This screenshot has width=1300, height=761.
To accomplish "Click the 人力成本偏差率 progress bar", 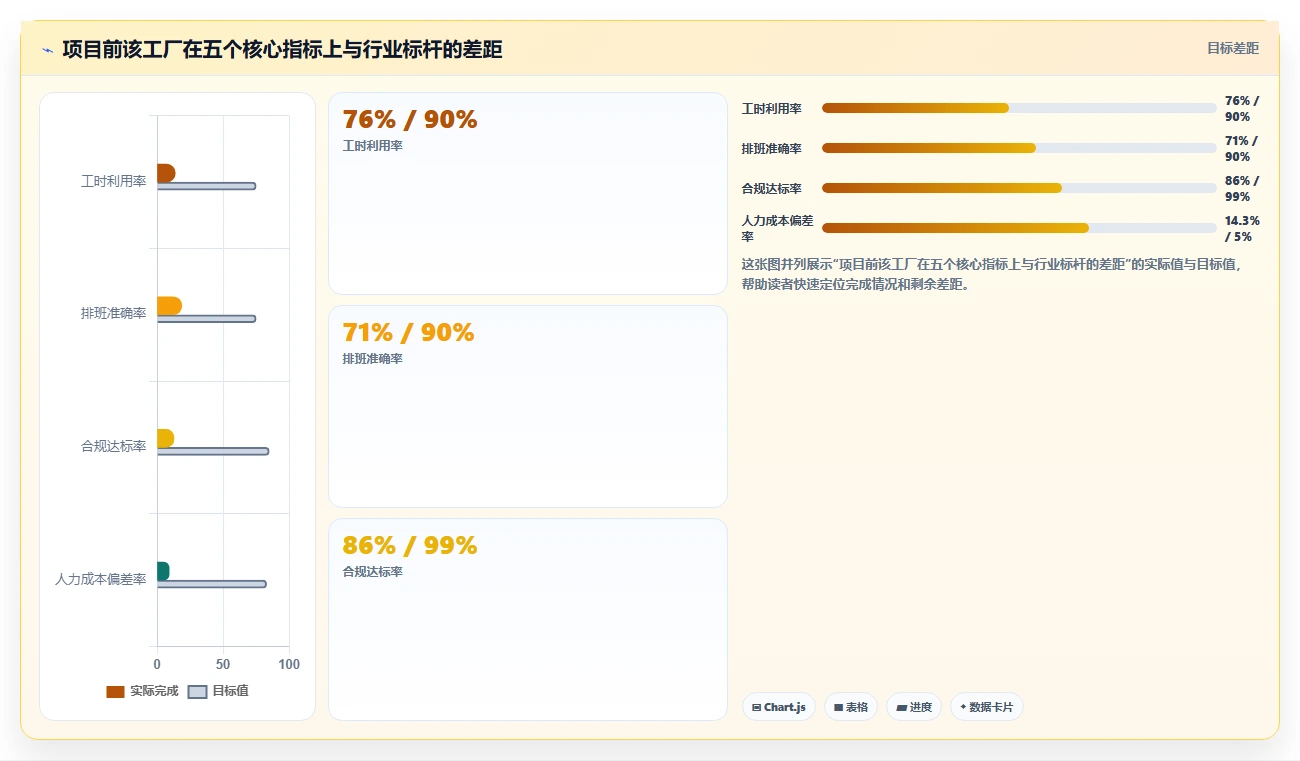I will (x=1019, y=228).
